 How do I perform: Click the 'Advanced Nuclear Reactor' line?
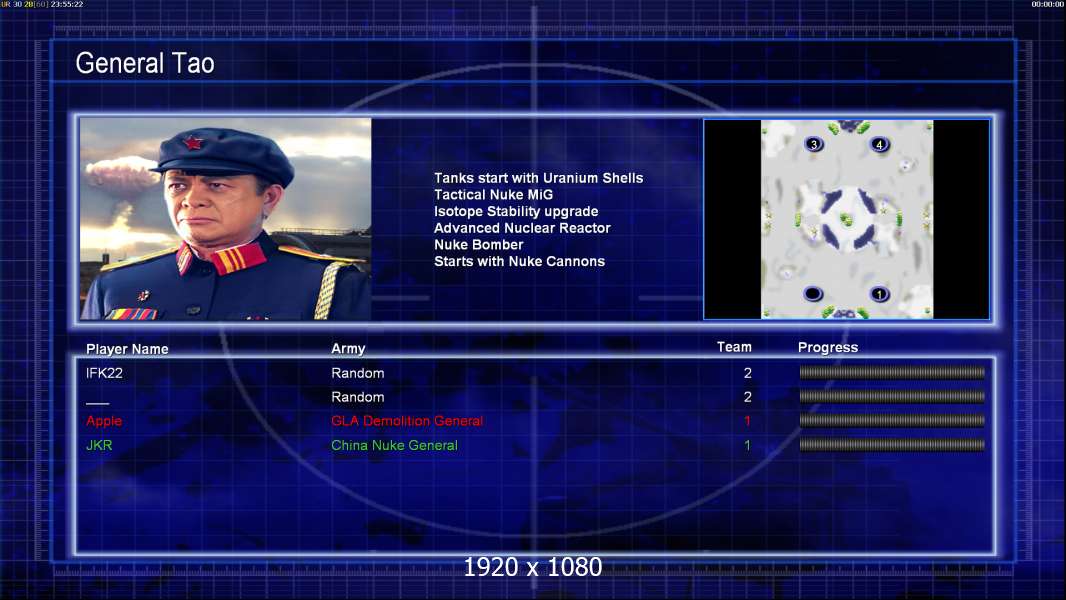tap(522, 228)
